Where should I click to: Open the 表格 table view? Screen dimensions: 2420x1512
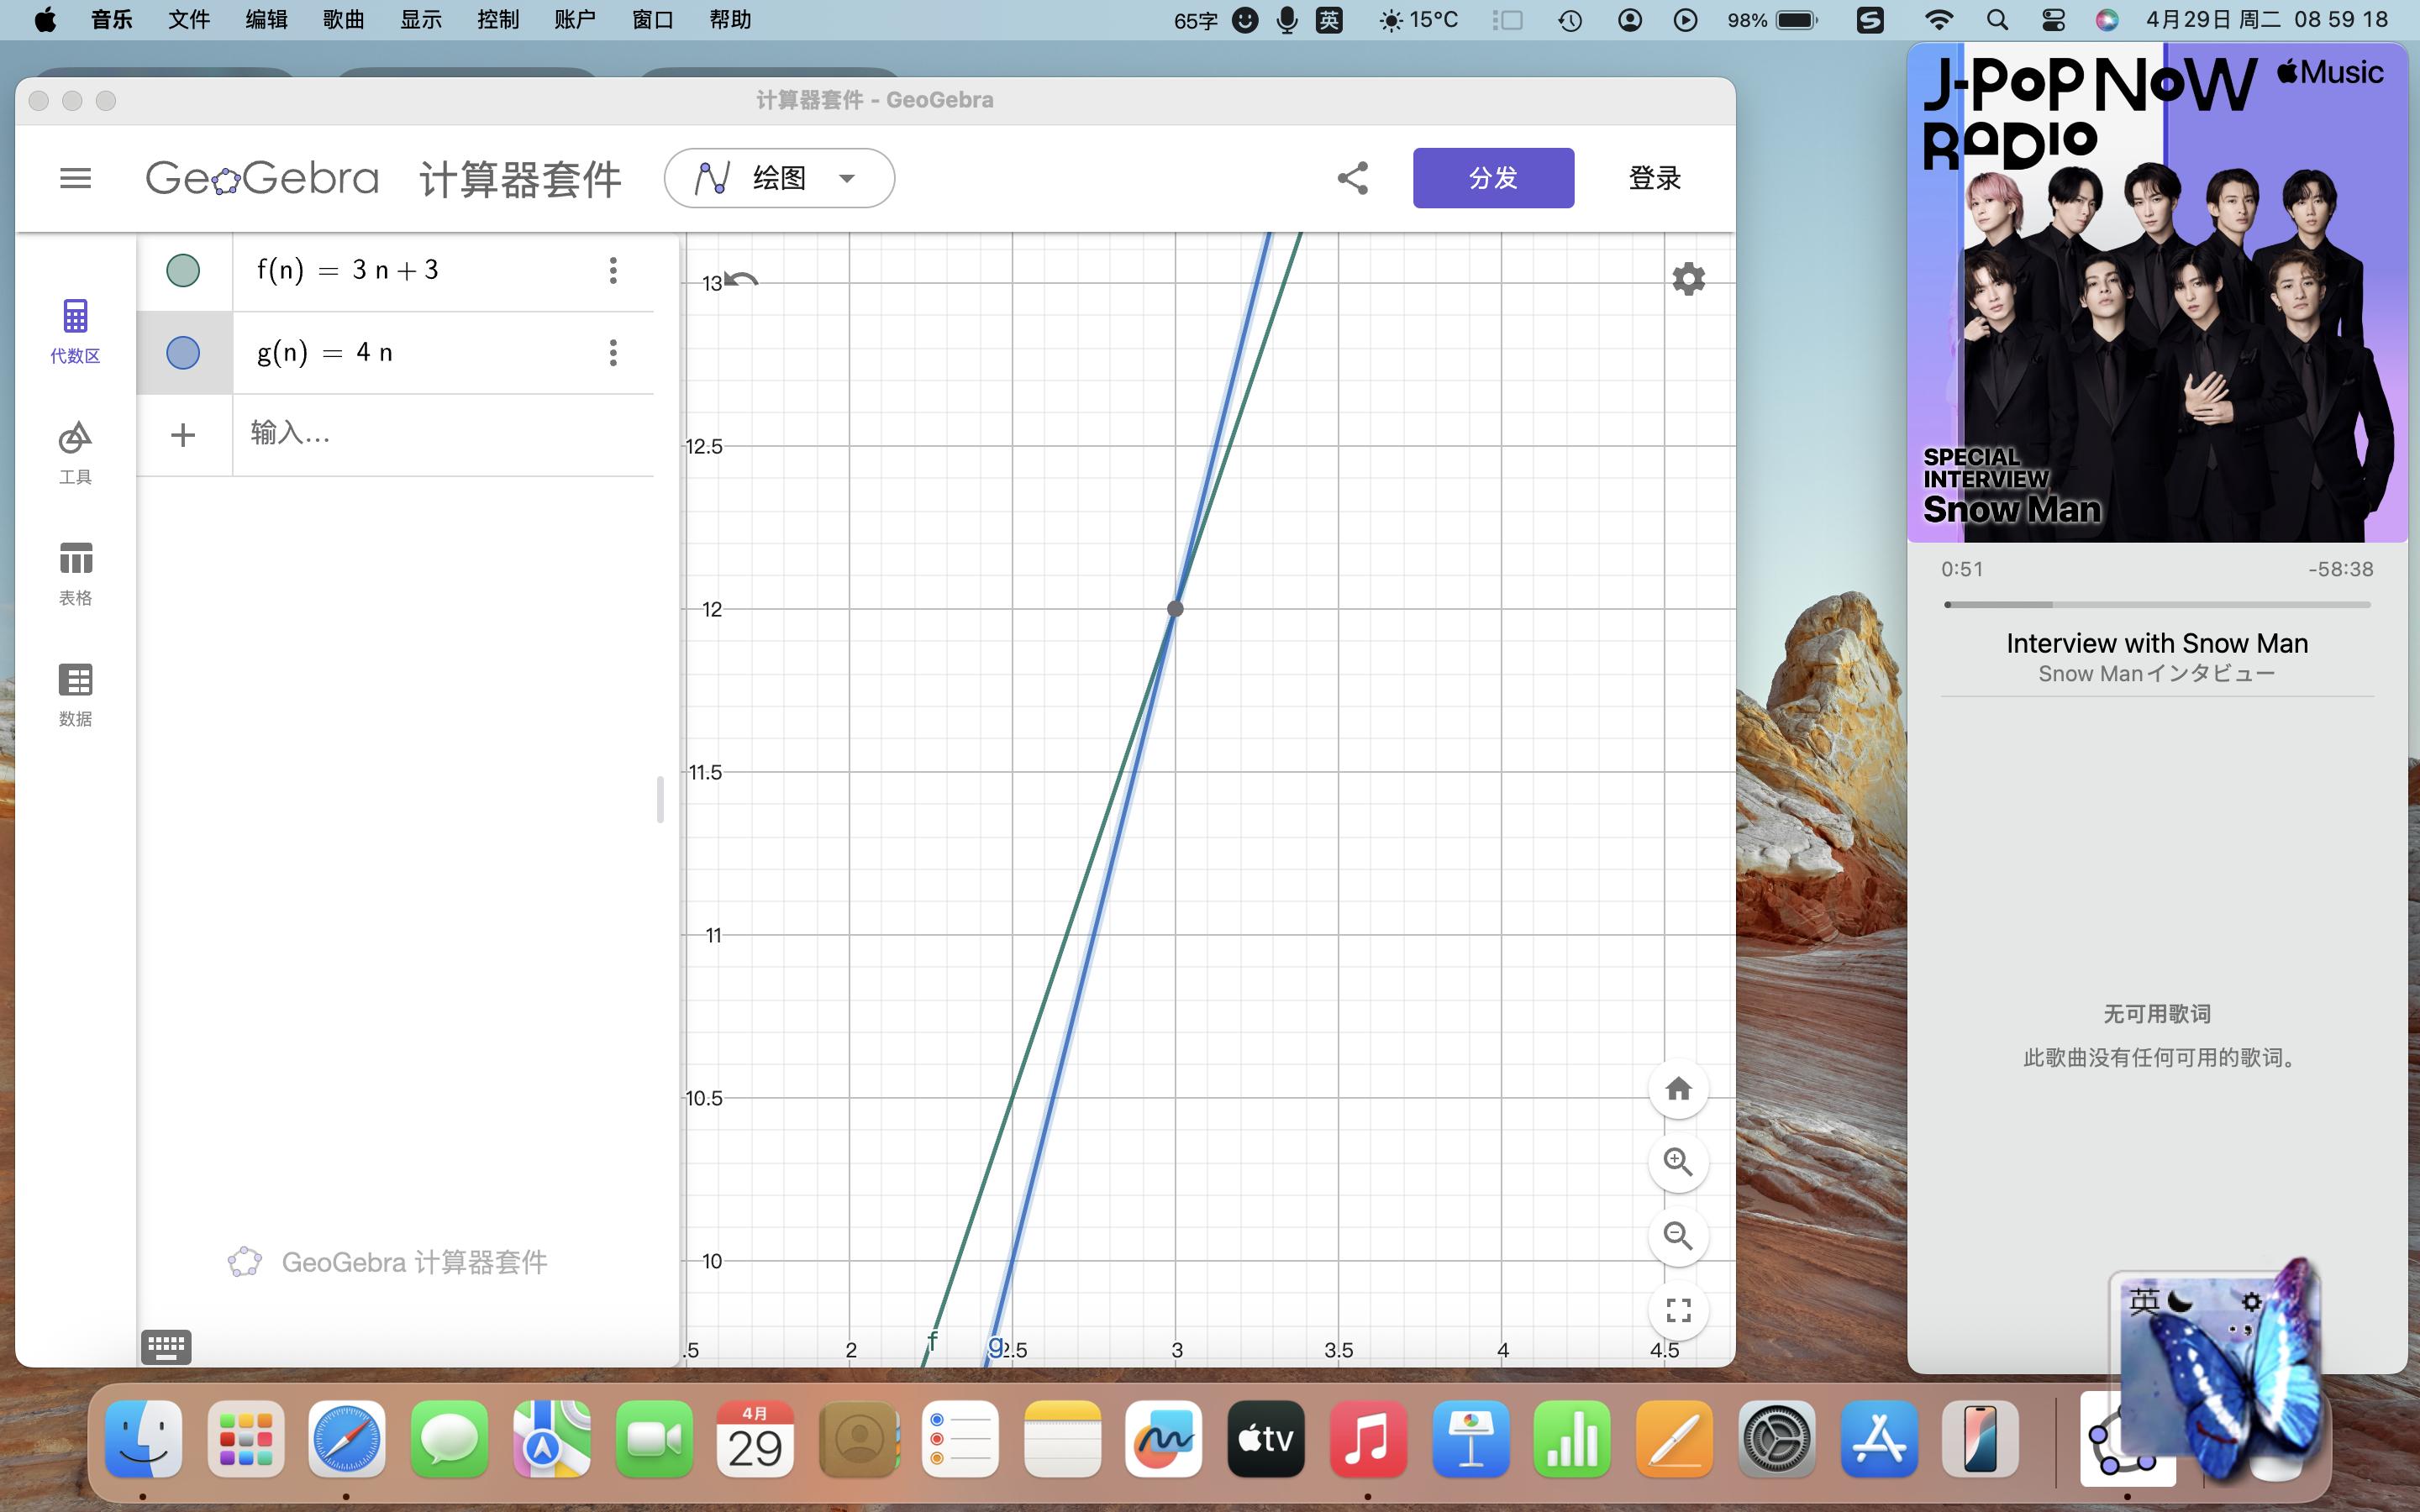point(75,573)
